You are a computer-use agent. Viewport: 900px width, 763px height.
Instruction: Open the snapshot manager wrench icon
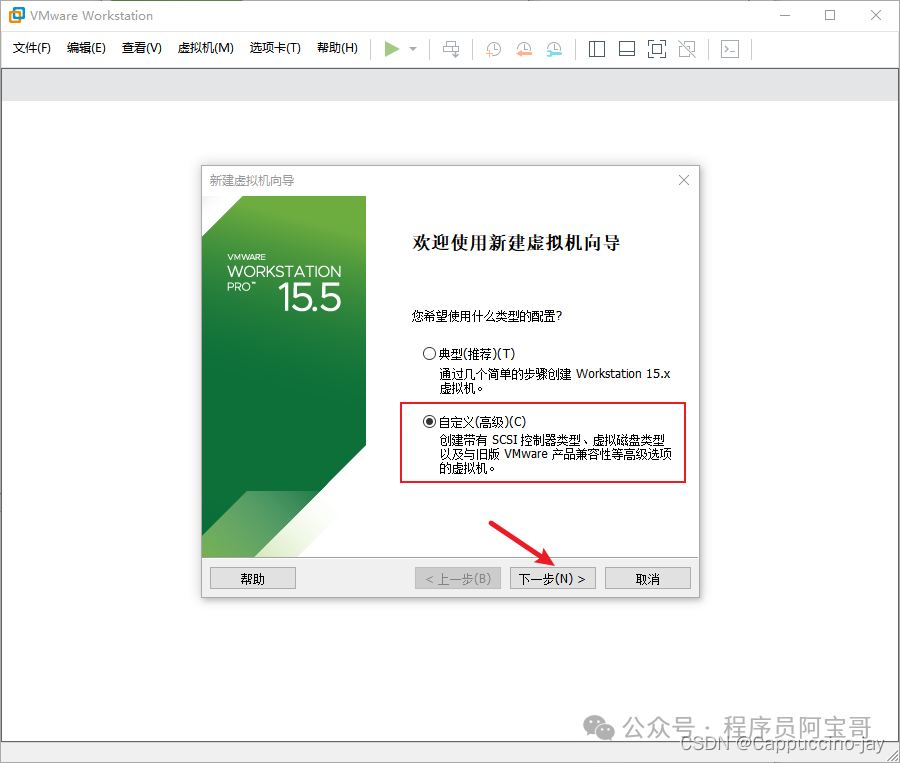pos(554,49)
